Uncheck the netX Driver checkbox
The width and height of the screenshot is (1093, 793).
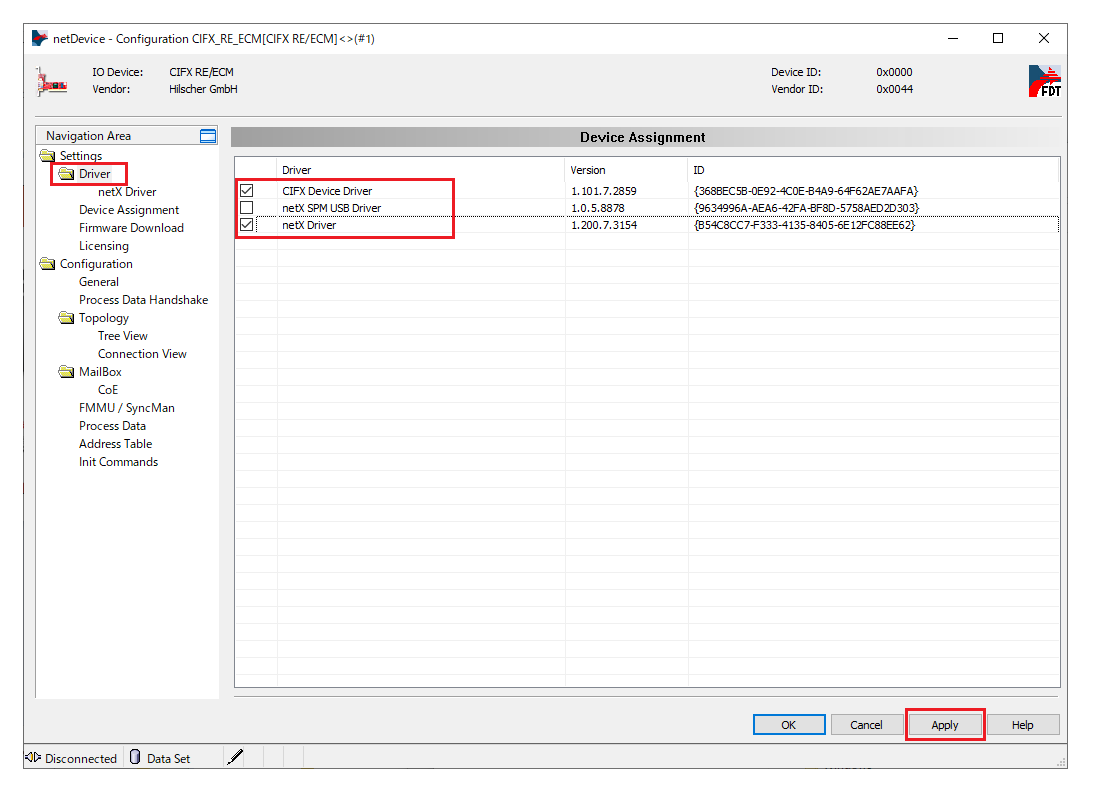pyautogui.click(x=246, y=226)
